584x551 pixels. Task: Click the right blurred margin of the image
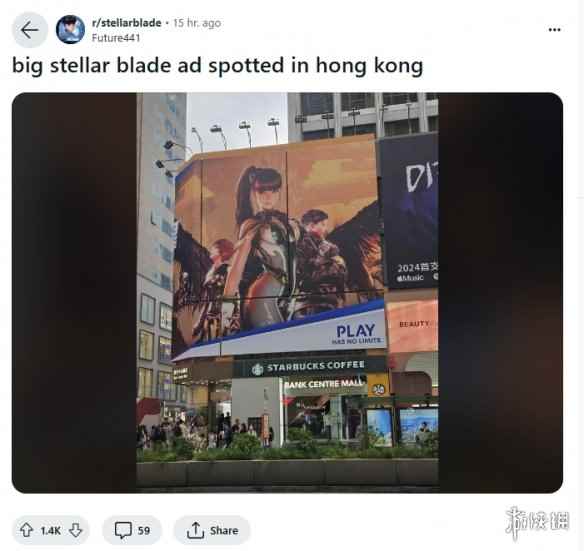(501, 292)
